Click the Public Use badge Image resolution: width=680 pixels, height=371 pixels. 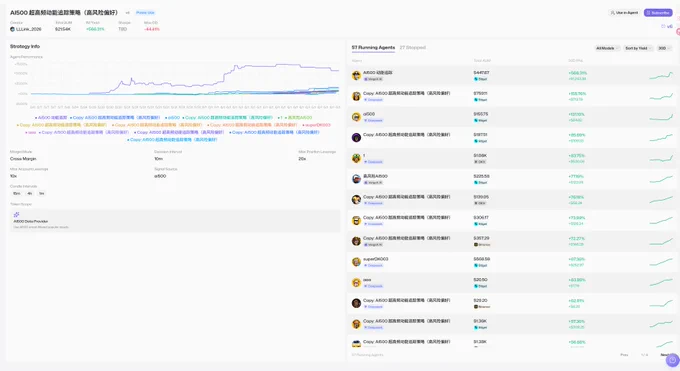(x=145, y=13)
